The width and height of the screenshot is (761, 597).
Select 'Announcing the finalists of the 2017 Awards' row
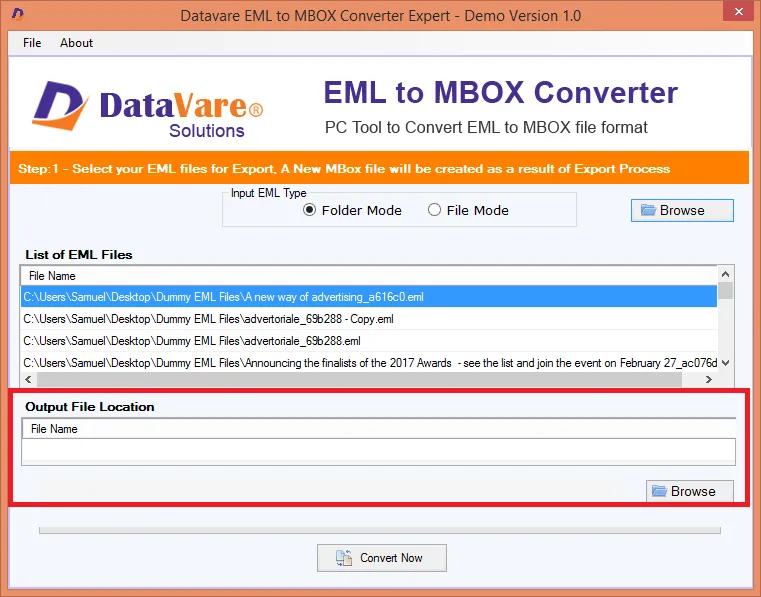coord(369,363)
